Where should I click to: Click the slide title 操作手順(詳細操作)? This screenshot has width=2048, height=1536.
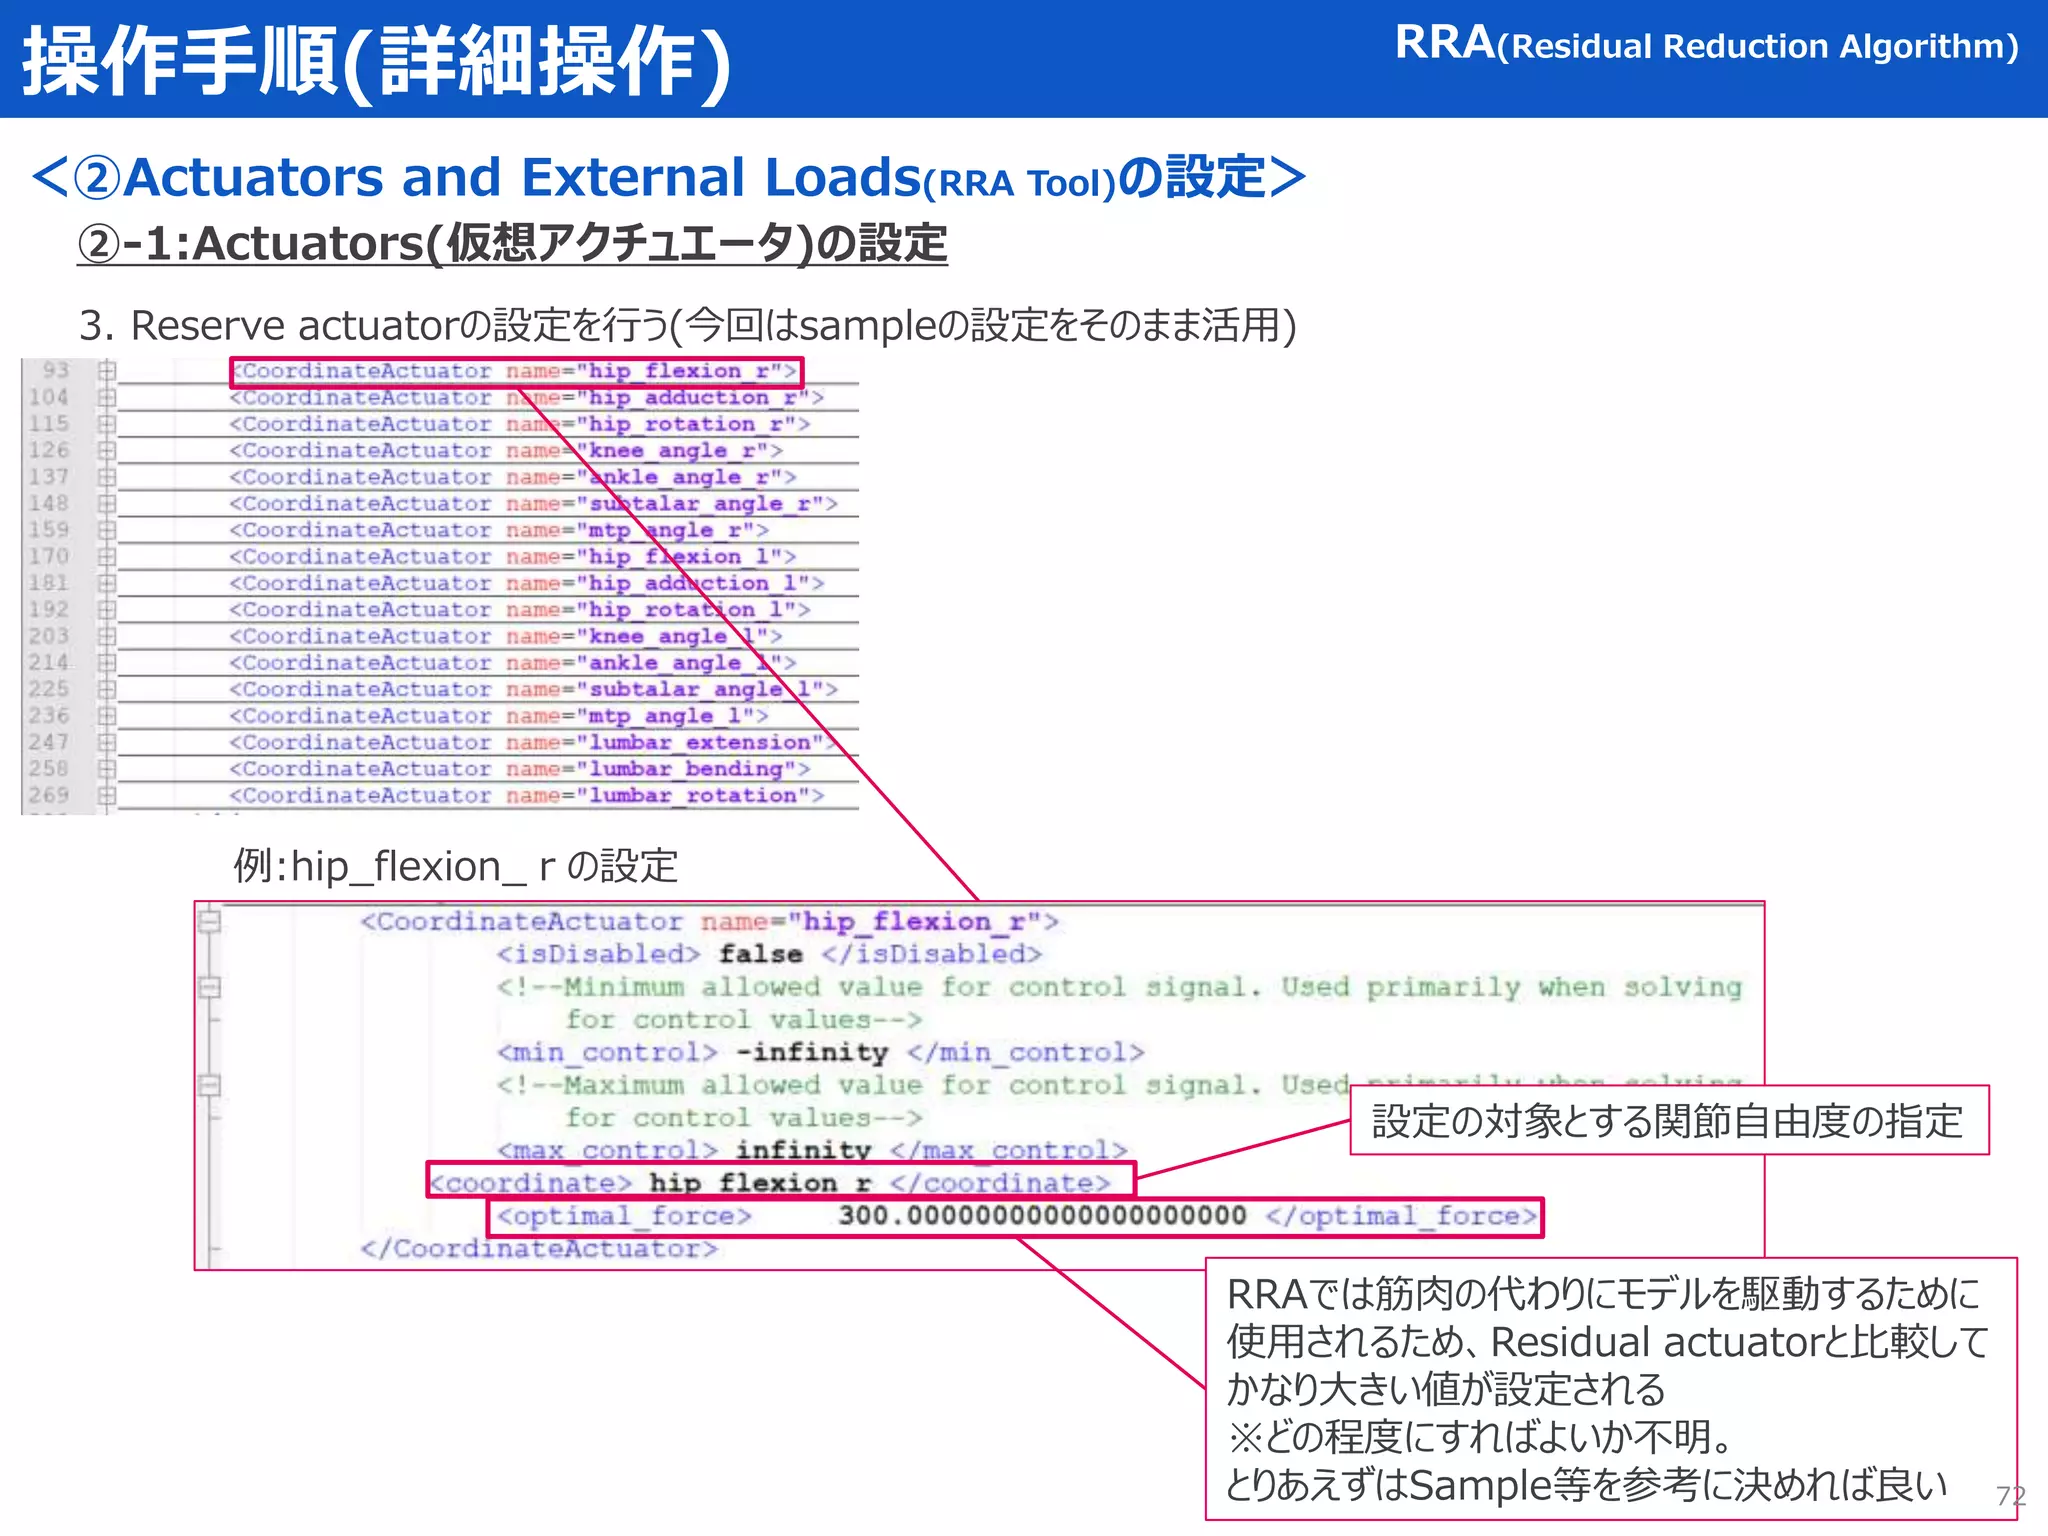377,62
